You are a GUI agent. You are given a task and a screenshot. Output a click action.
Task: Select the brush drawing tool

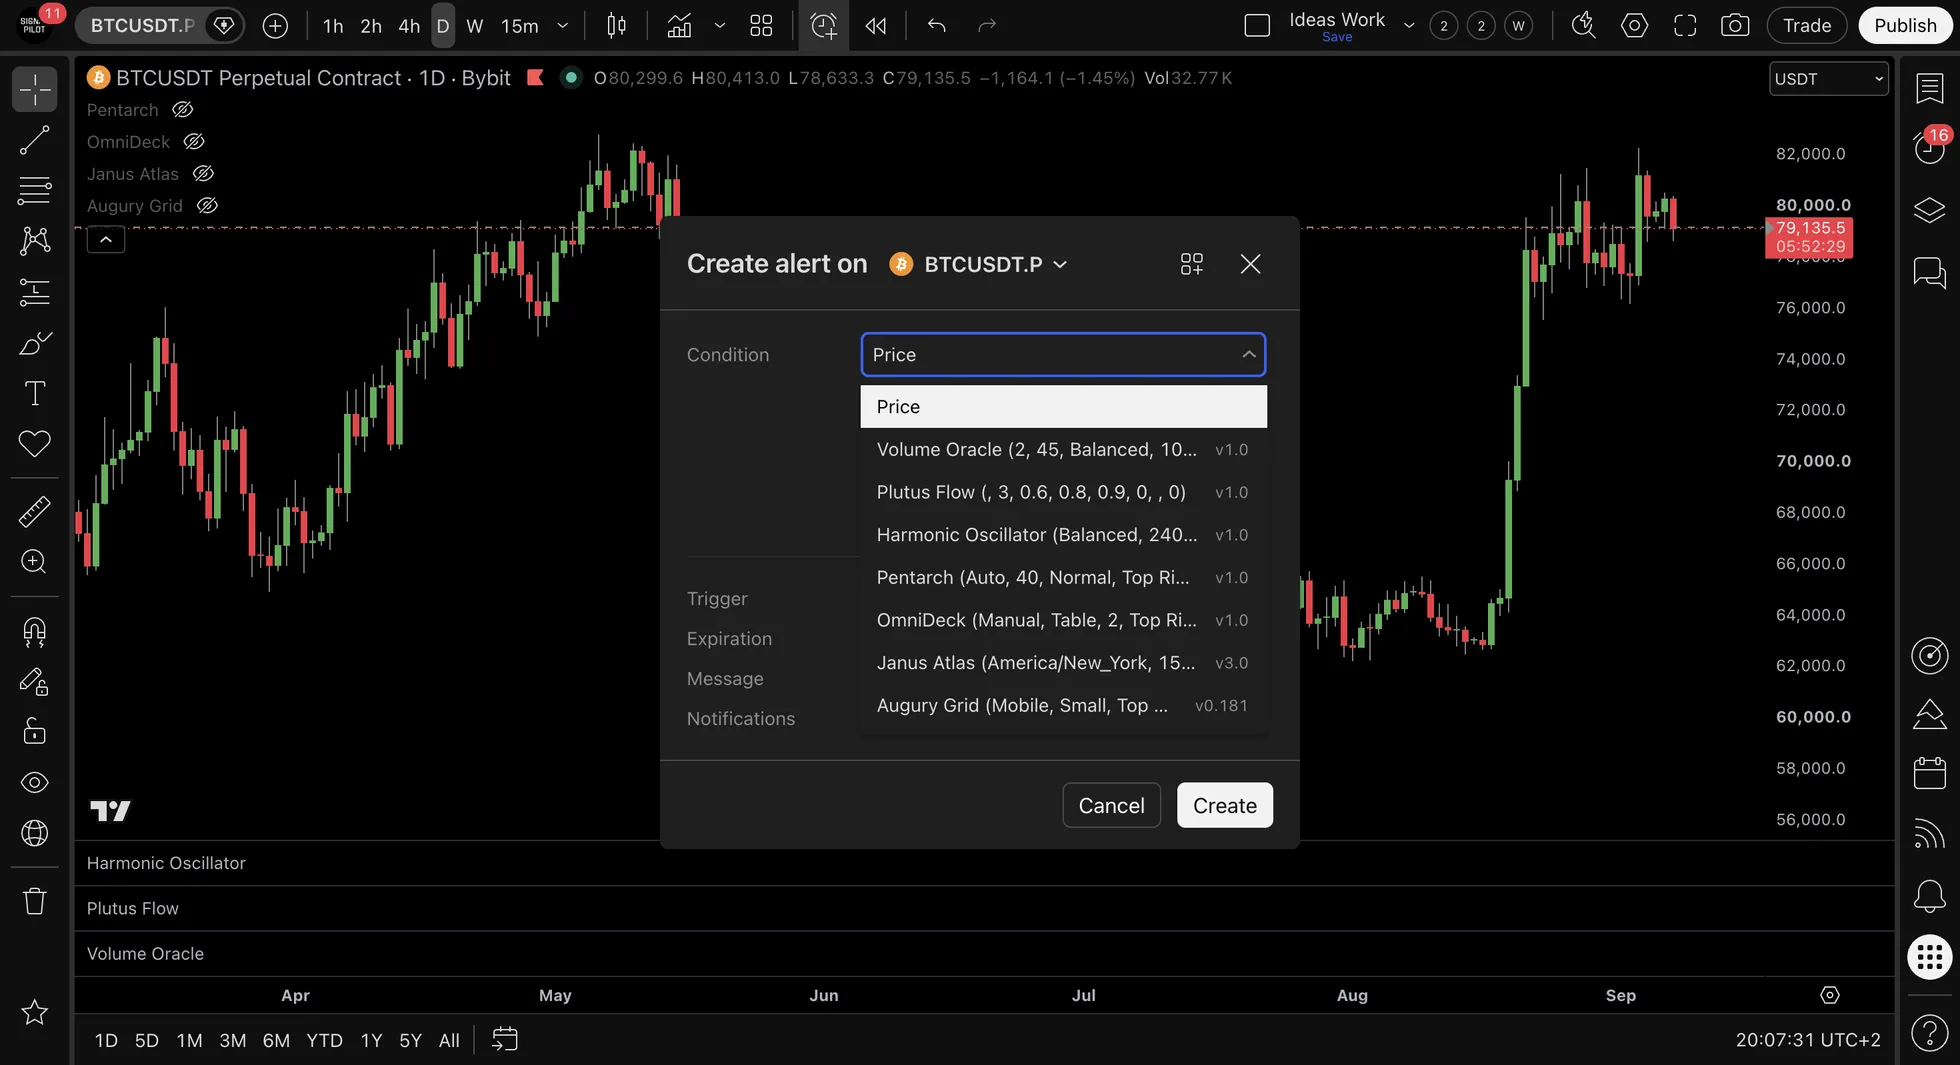pyautogui.click(x=35, y=343)
